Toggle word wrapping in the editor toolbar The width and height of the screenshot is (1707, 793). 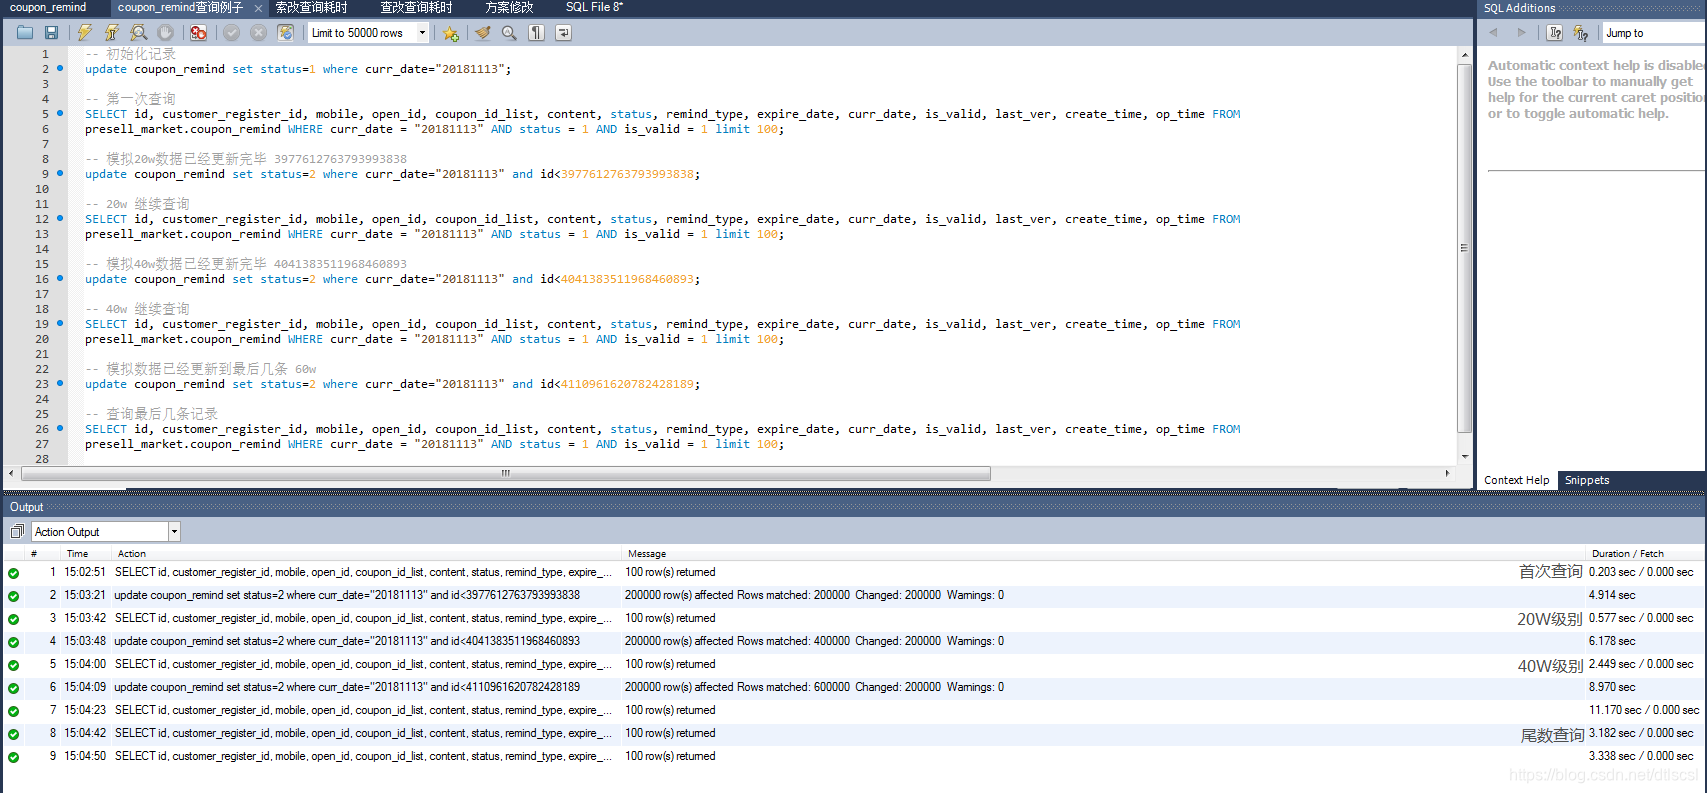563,33
